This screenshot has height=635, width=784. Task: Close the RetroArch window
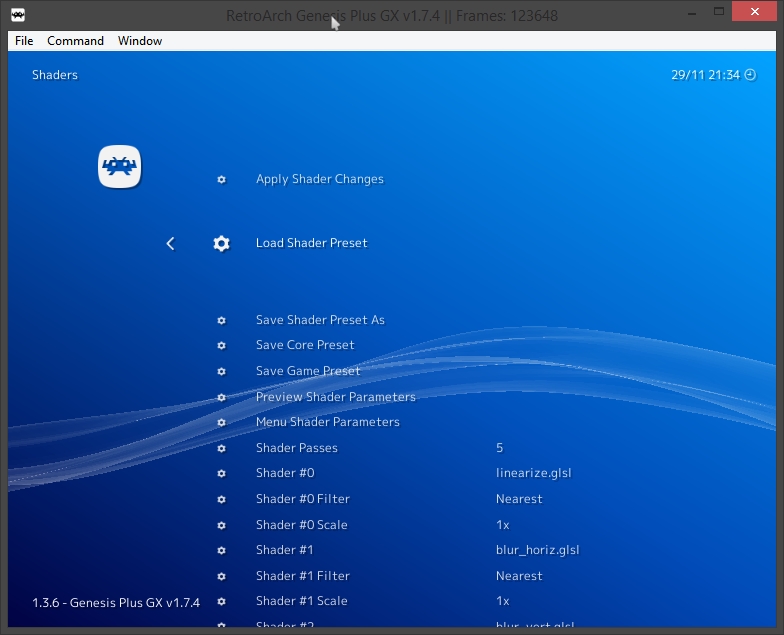click(754, 12)
